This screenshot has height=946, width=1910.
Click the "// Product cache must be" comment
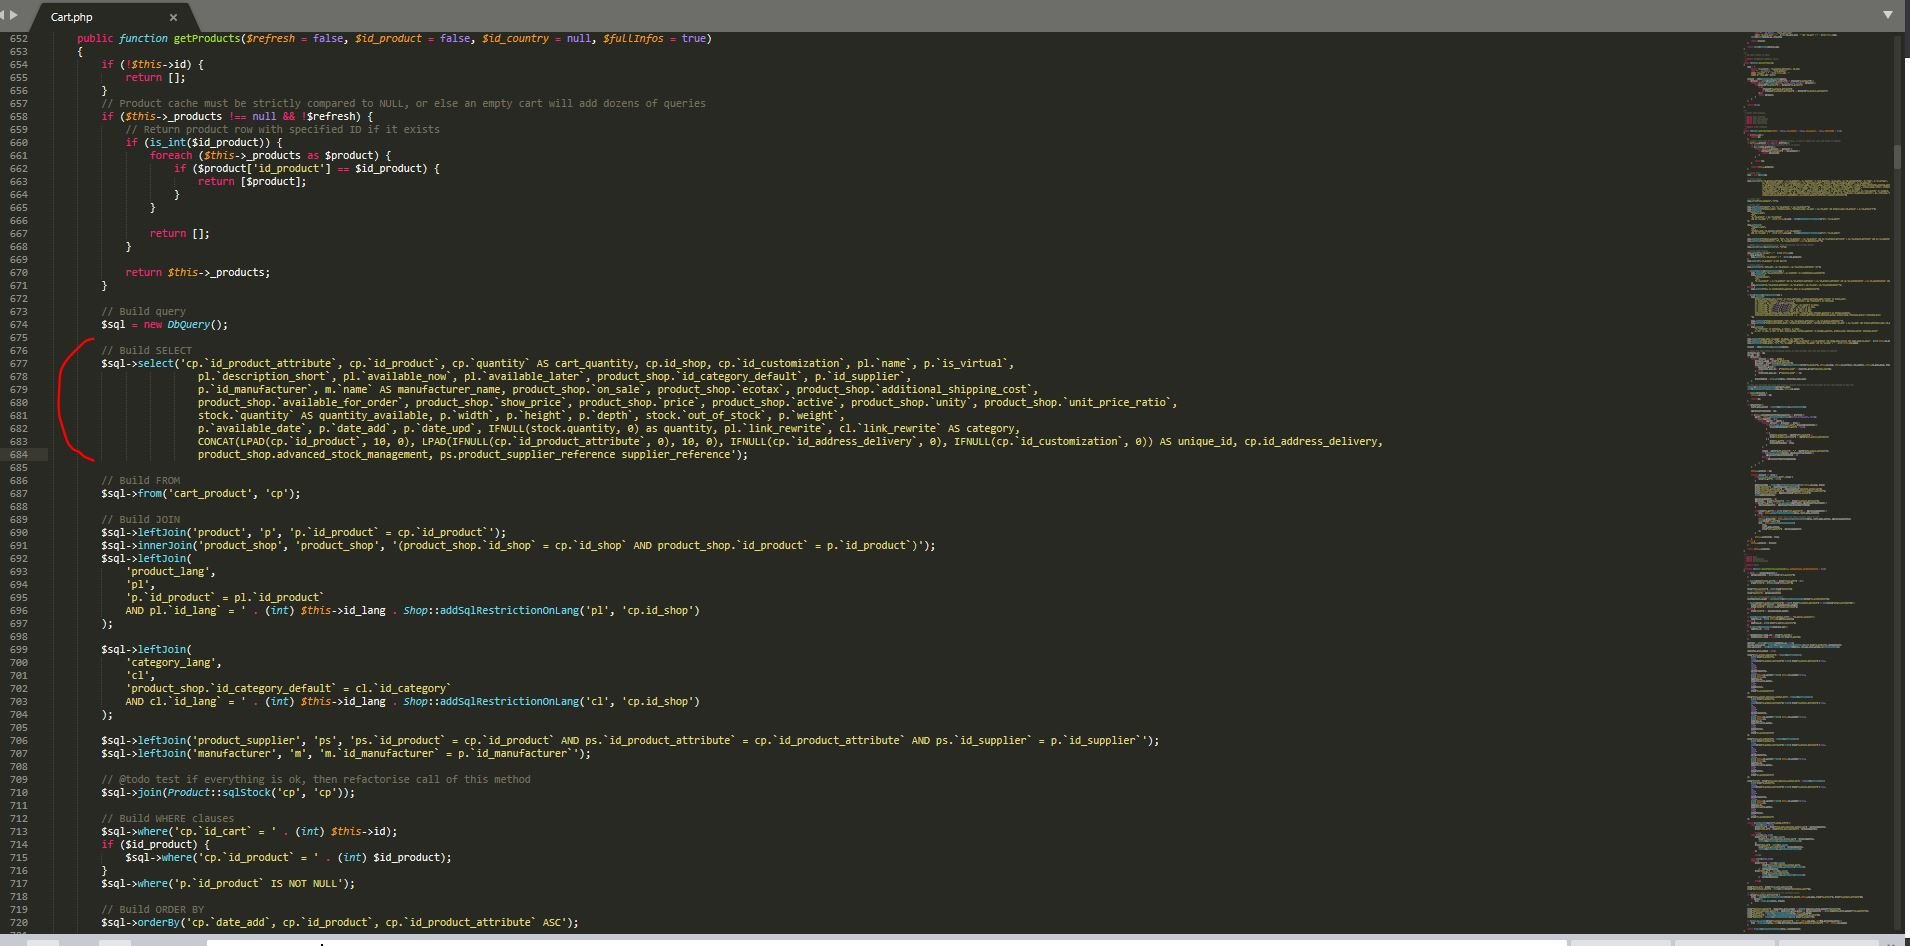(403, 104)
